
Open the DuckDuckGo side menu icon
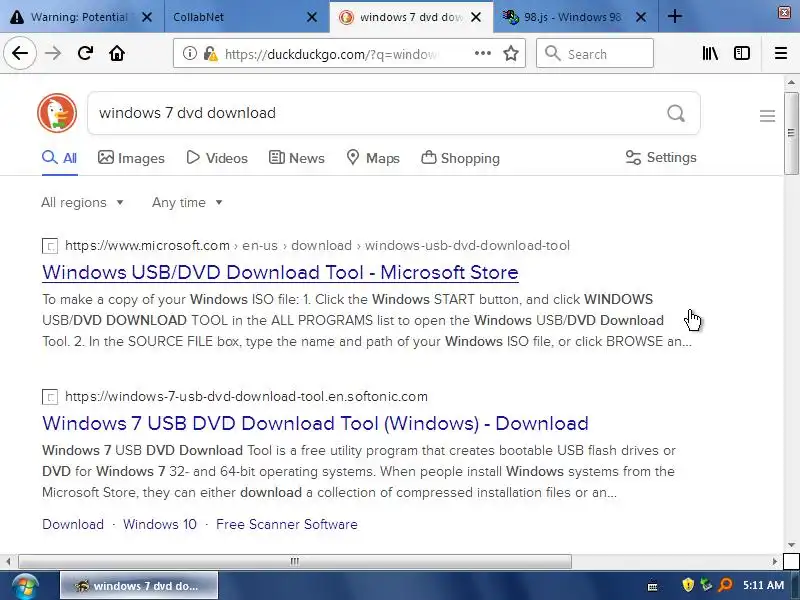[x=767, y=116]
